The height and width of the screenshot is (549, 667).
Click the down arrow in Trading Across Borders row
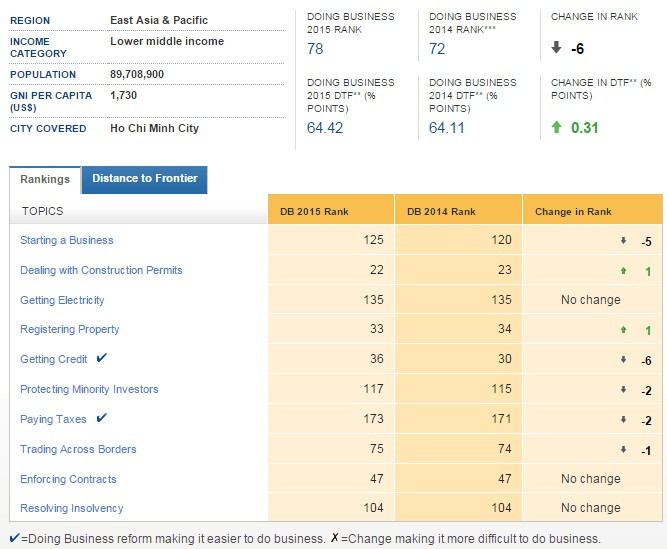(622, 450)
